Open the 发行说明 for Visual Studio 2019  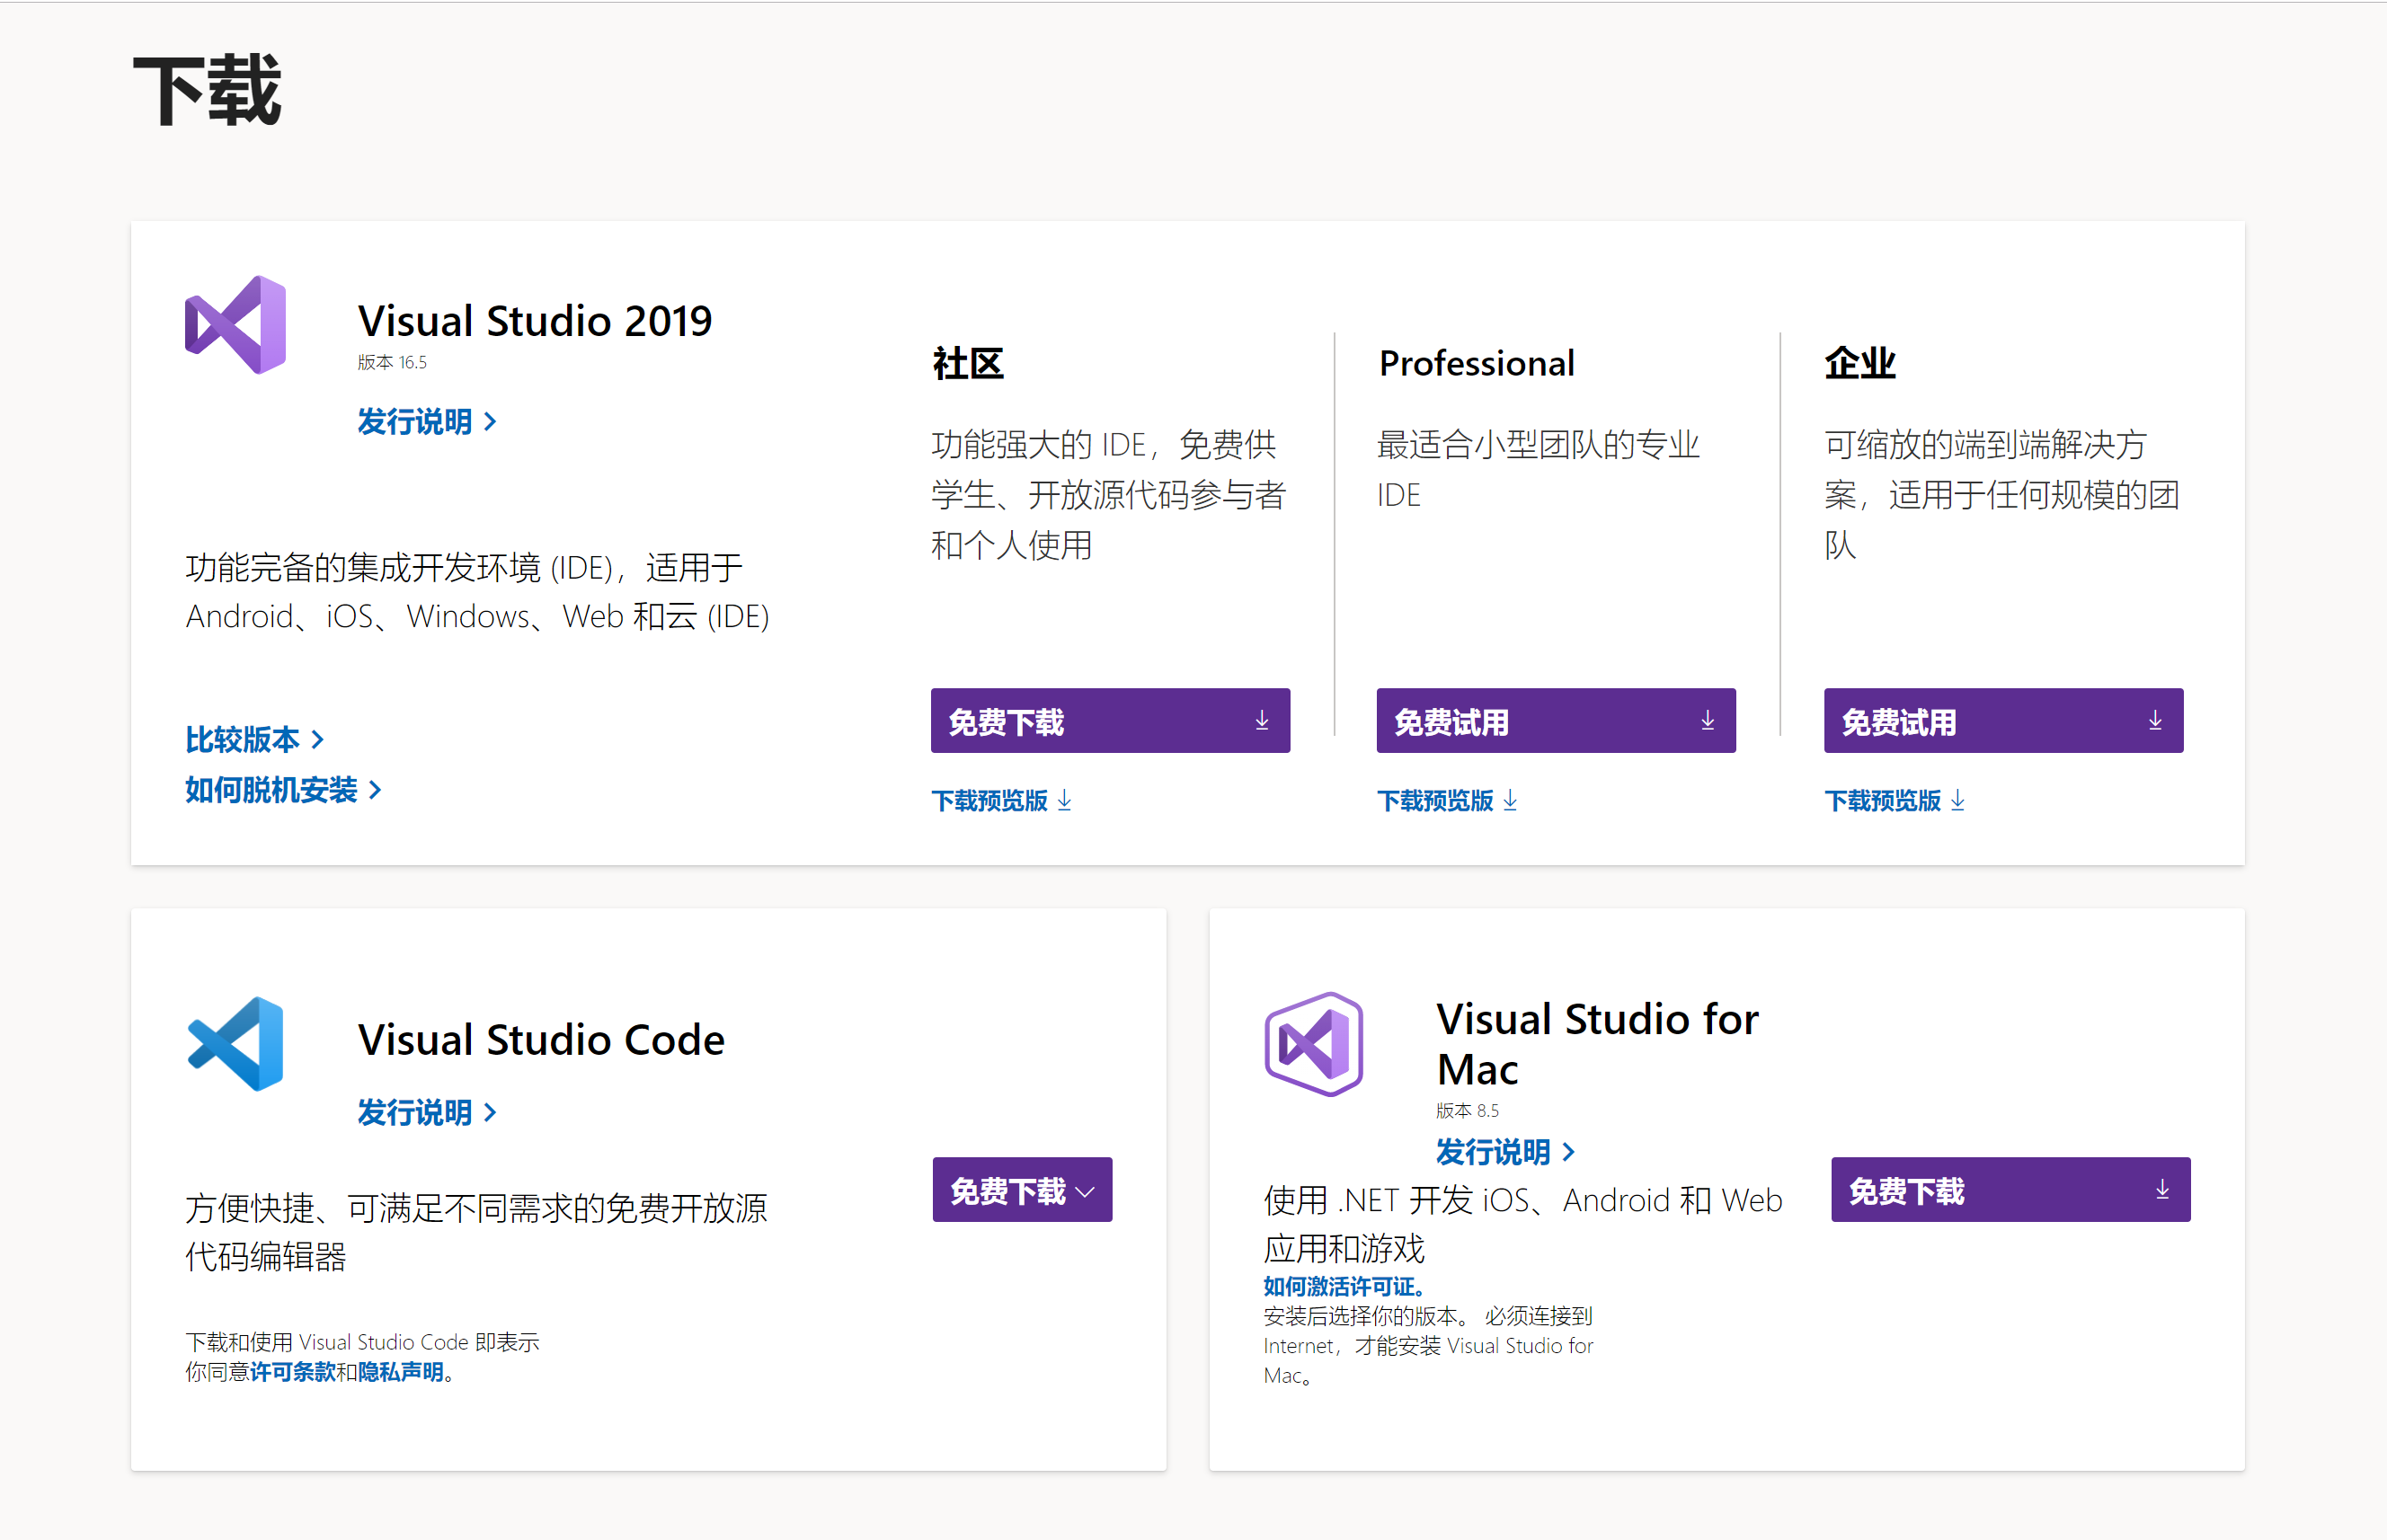pos(418,421)
